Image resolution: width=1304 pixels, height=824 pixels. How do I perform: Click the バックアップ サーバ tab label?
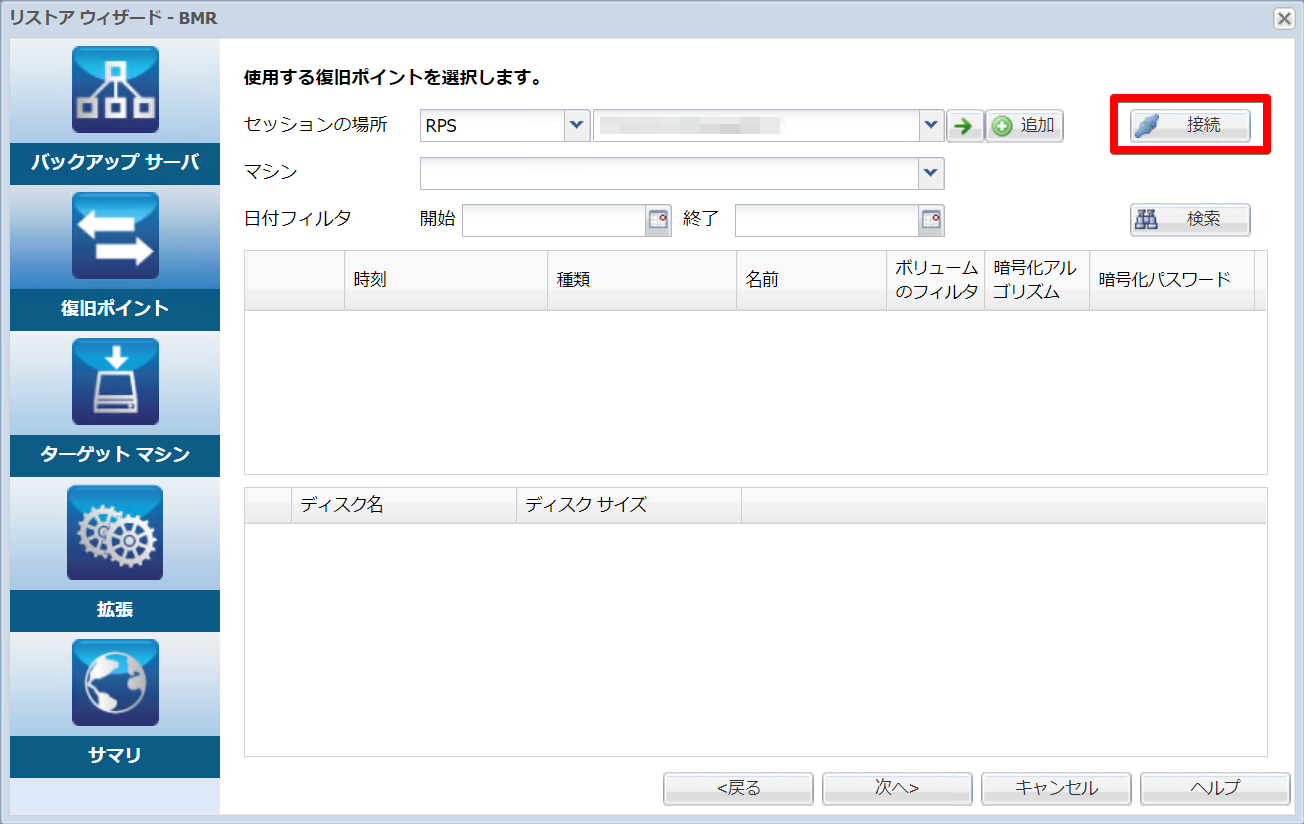point(115,163)
